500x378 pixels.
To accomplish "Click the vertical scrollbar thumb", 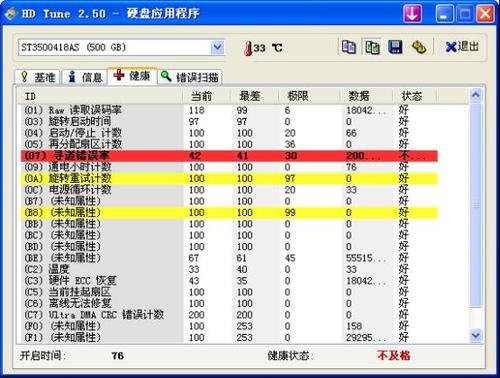I will click(x=475, y=205).
